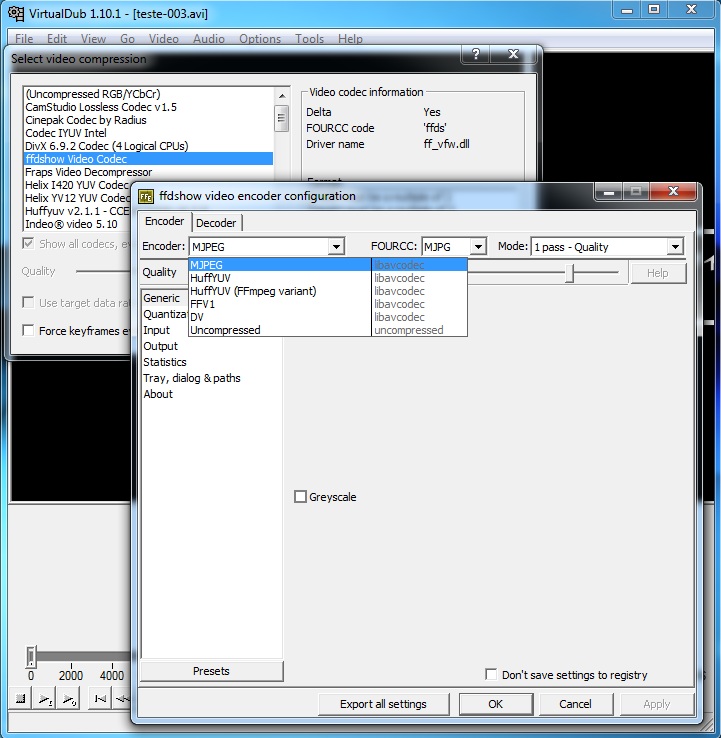Select ffdshow Video Codec entry

click(149, 159)
